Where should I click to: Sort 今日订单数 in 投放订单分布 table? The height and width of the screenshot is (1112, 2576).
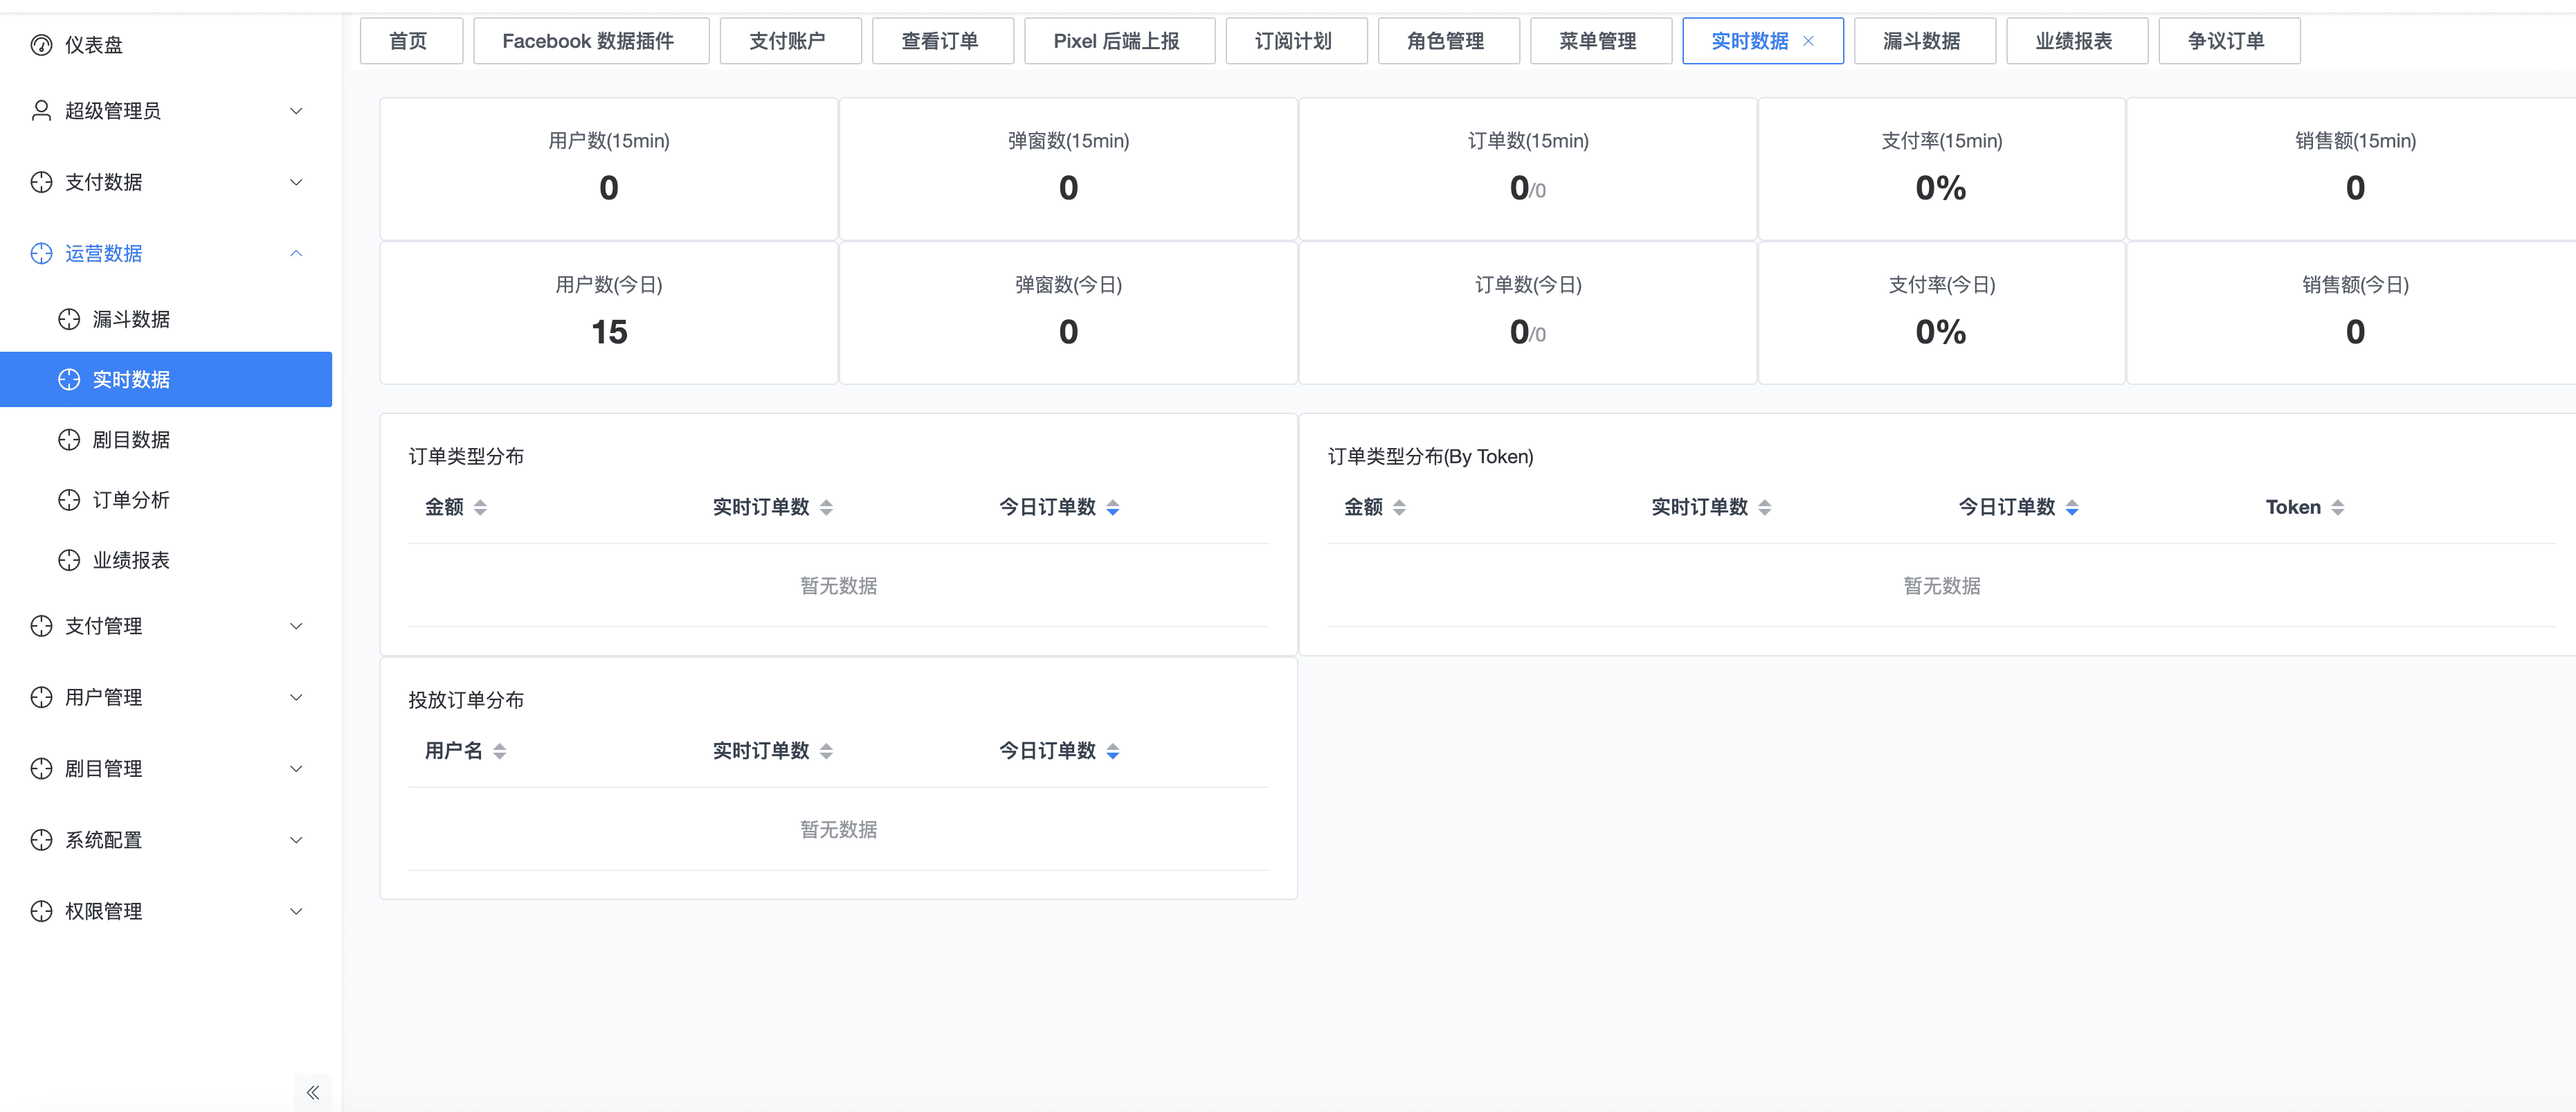point(1113,751)
